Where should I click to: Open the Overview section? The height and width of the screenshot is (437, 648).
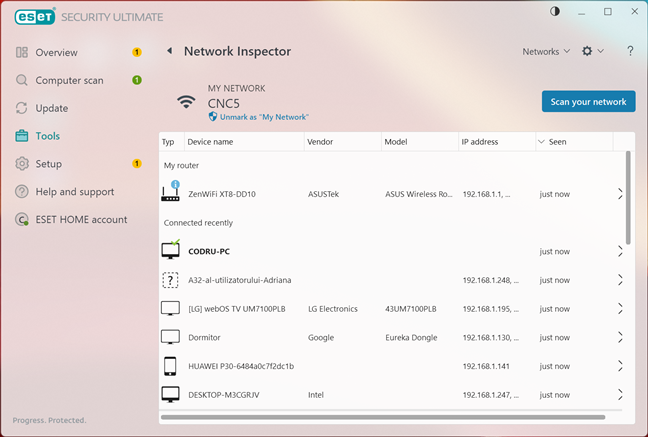[56, 53]
